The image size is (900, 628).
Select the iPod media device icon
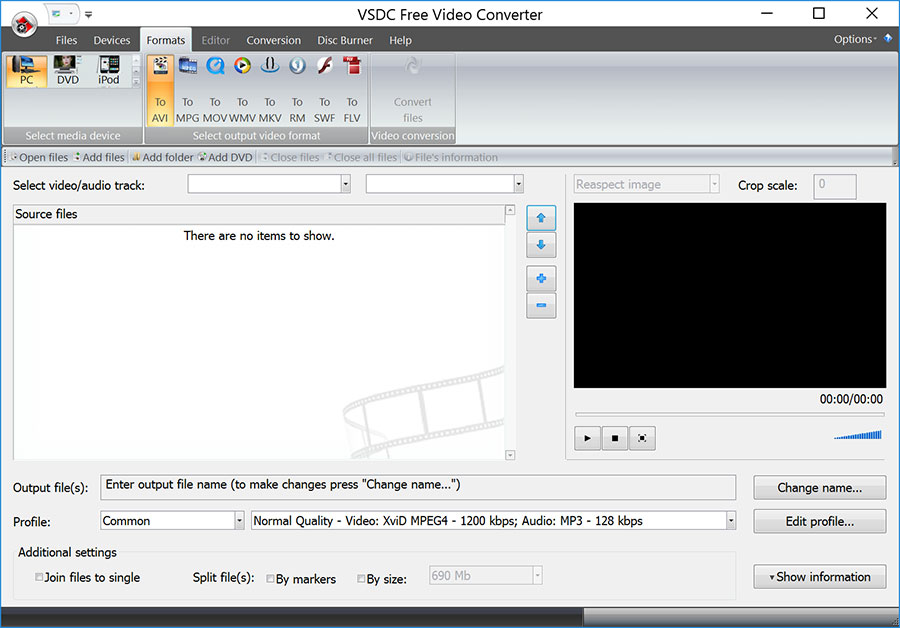[x=108, y=71]
